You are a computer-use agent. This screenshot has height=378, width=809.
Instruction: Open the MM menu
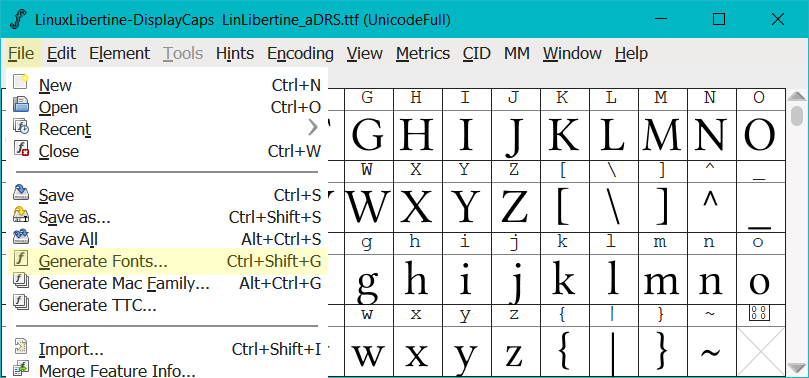point(517,53)
